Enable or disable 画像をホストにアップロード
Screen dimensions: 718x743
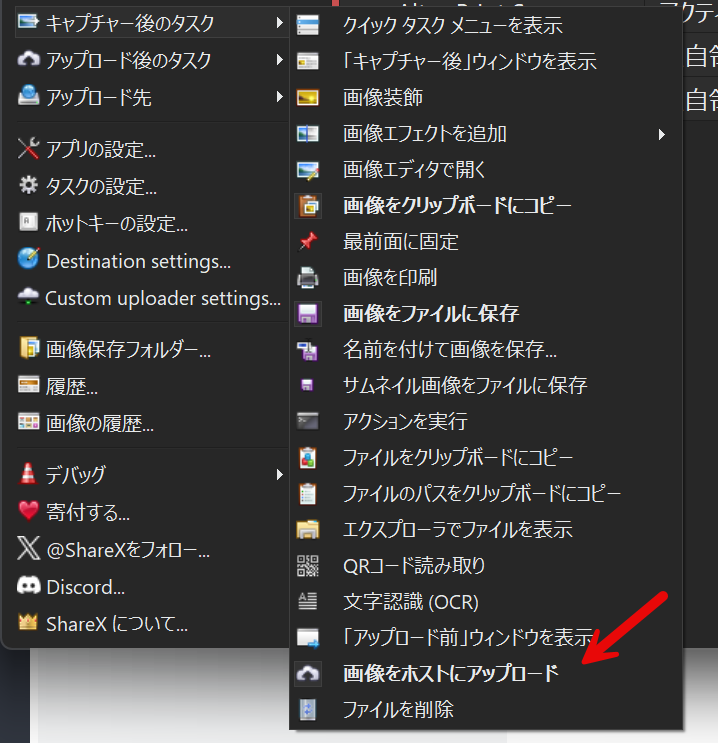[450, 674]
